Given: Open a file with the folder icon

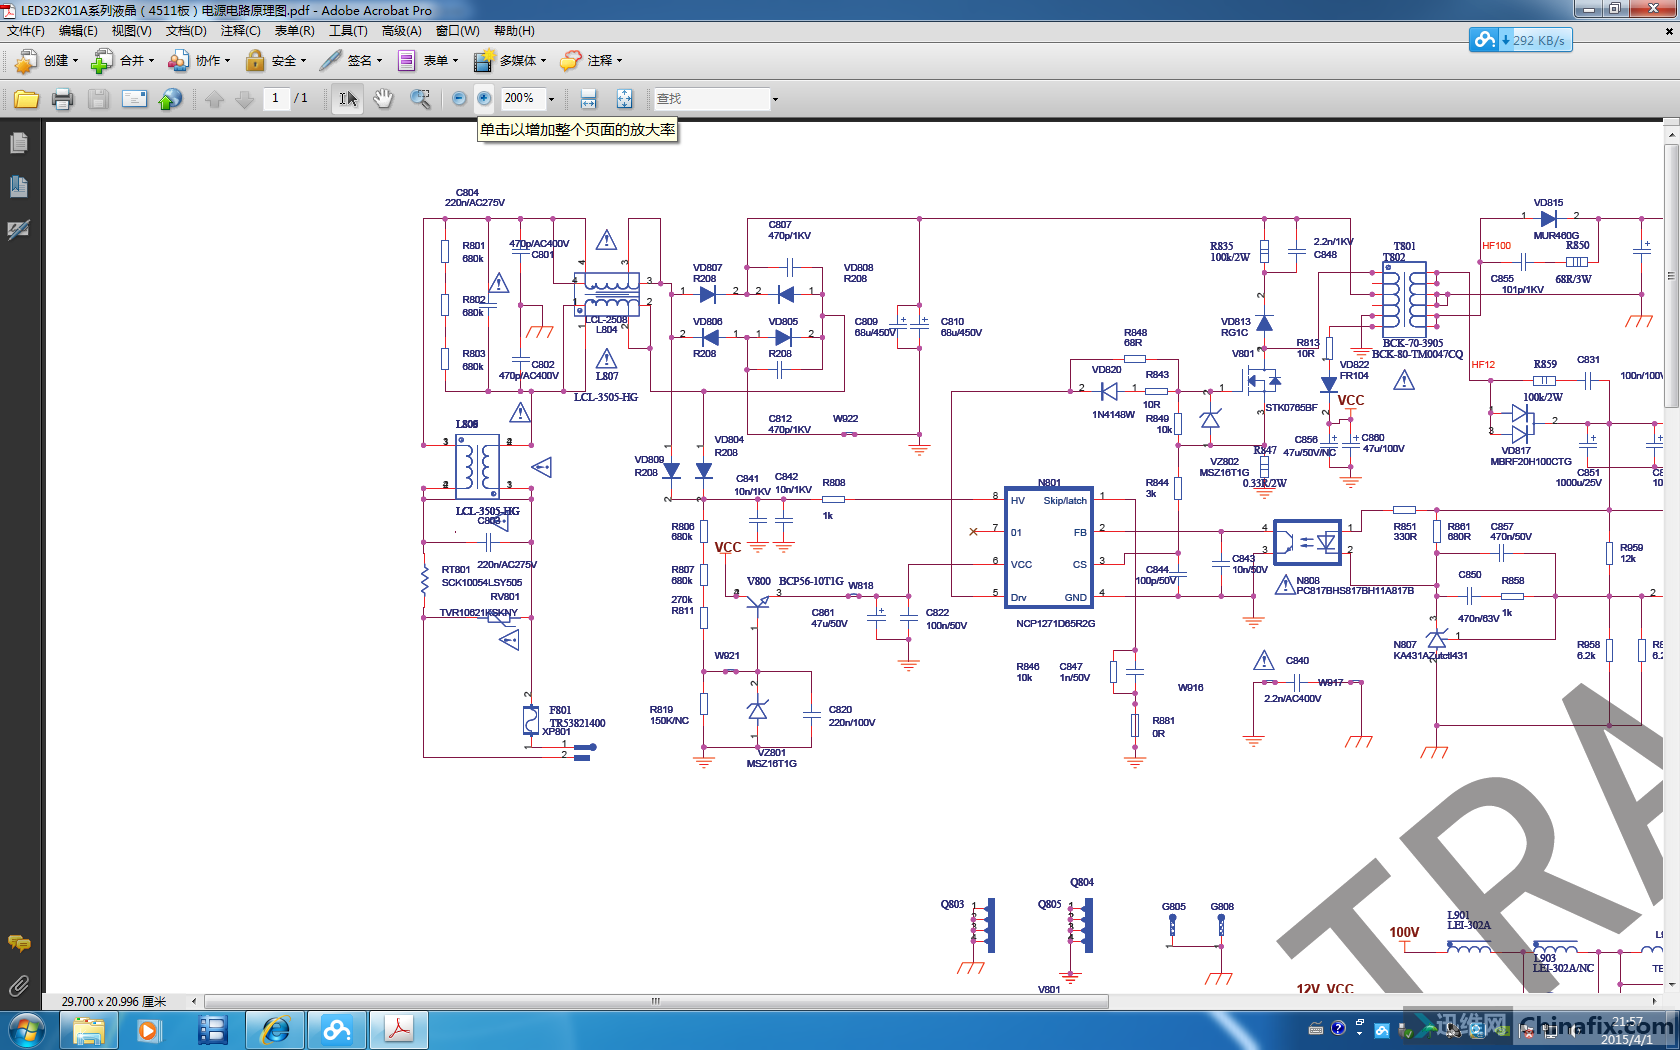Looking at the screenshot, I should click(x=26, y=99).
